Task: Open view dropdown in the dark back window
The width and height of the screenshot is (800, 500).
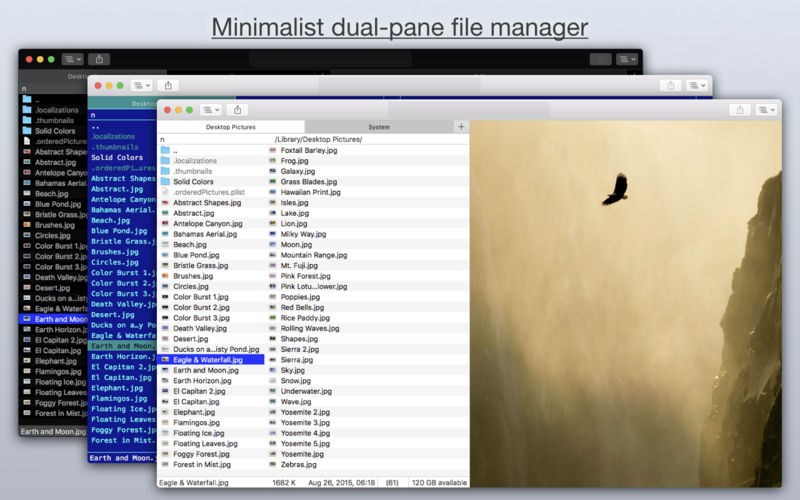Action: (x=72, y=59)
